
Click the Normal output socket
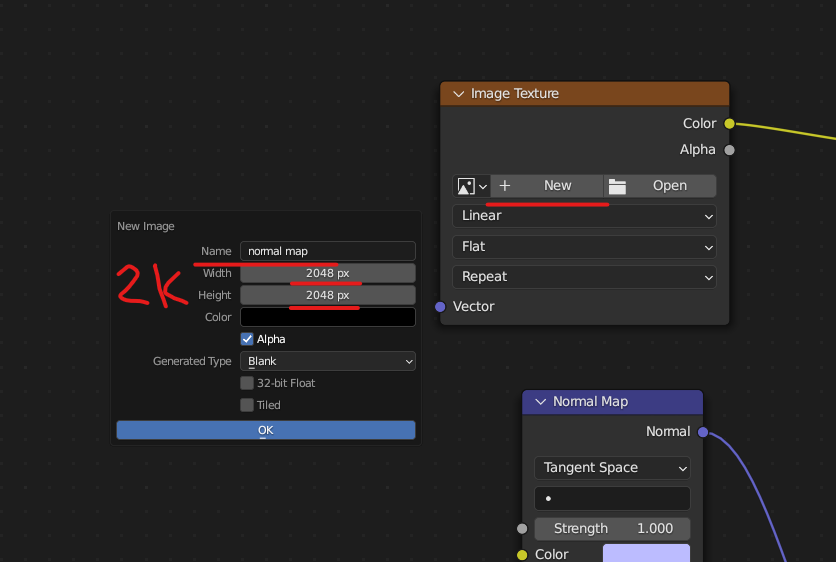703,432
